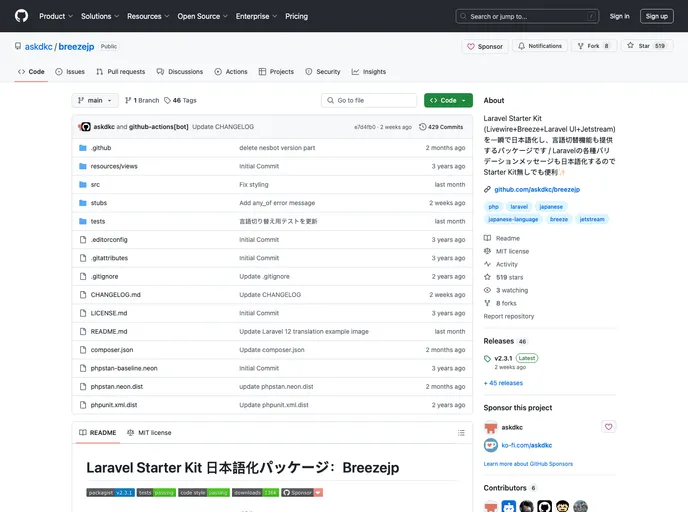Open the .github folder
This screenshot has width=688, height=512.
(x=101, y=147)
